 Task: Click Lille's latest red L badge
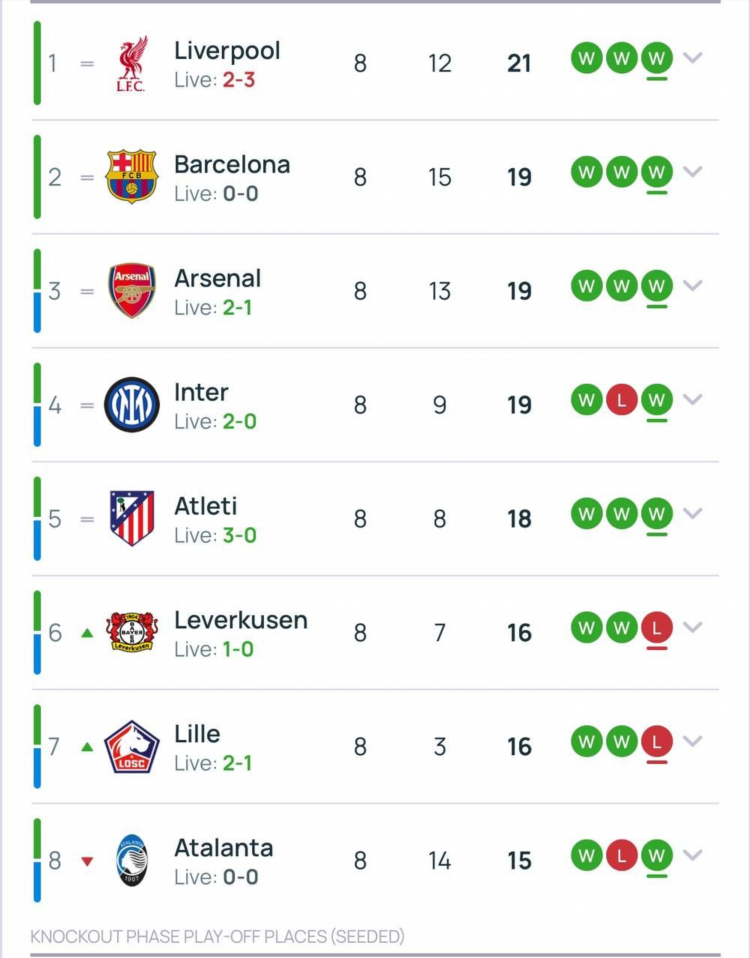[657, 742]
